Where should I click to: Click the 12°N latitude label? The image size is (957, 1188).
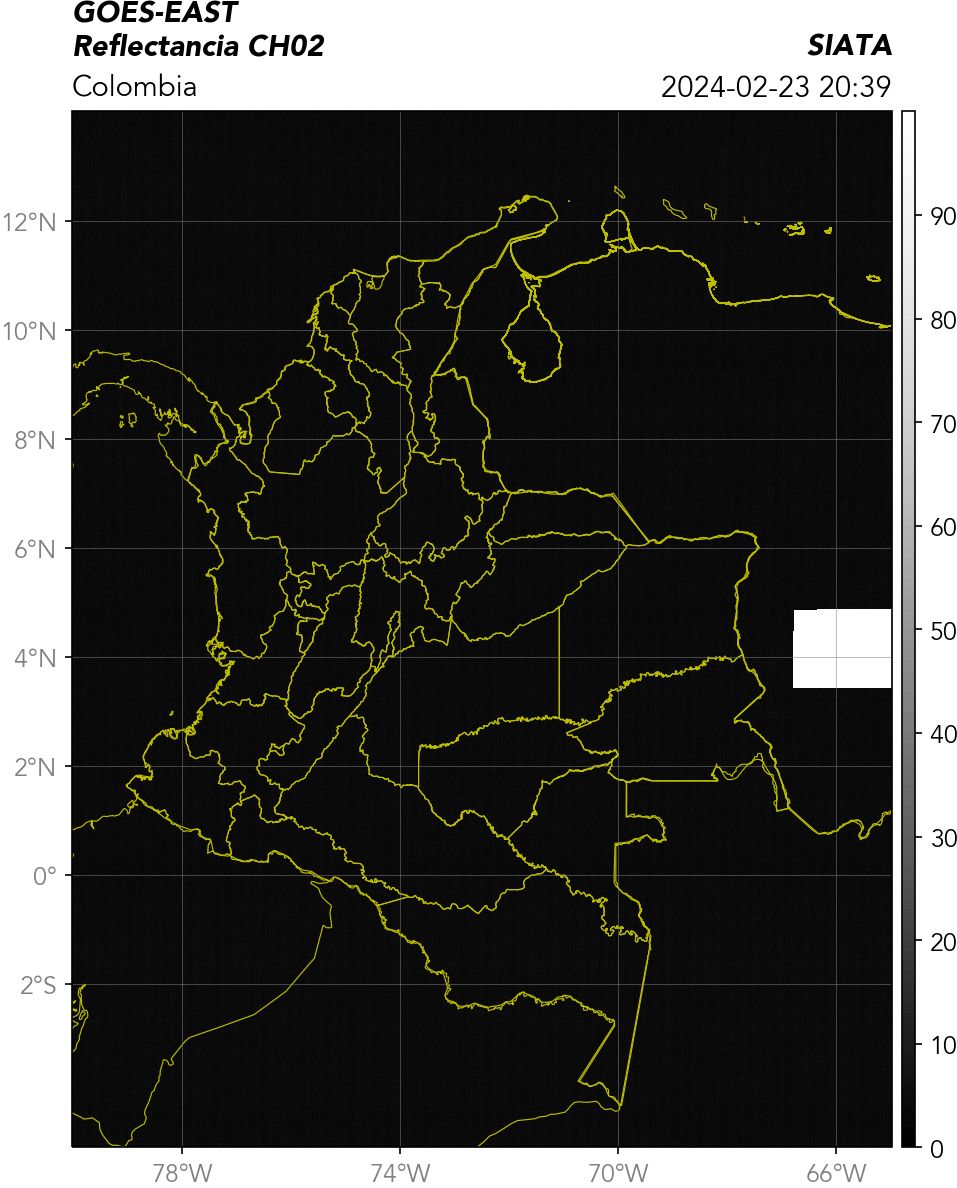pyautogui.click(x=30, y=222)
